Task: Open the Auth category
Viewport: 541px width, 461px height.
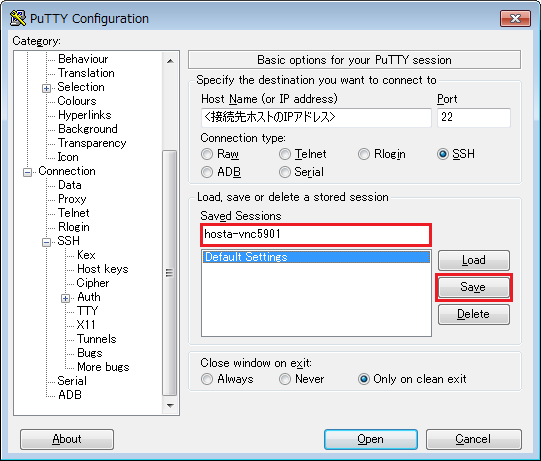Action: pos(89,297)
